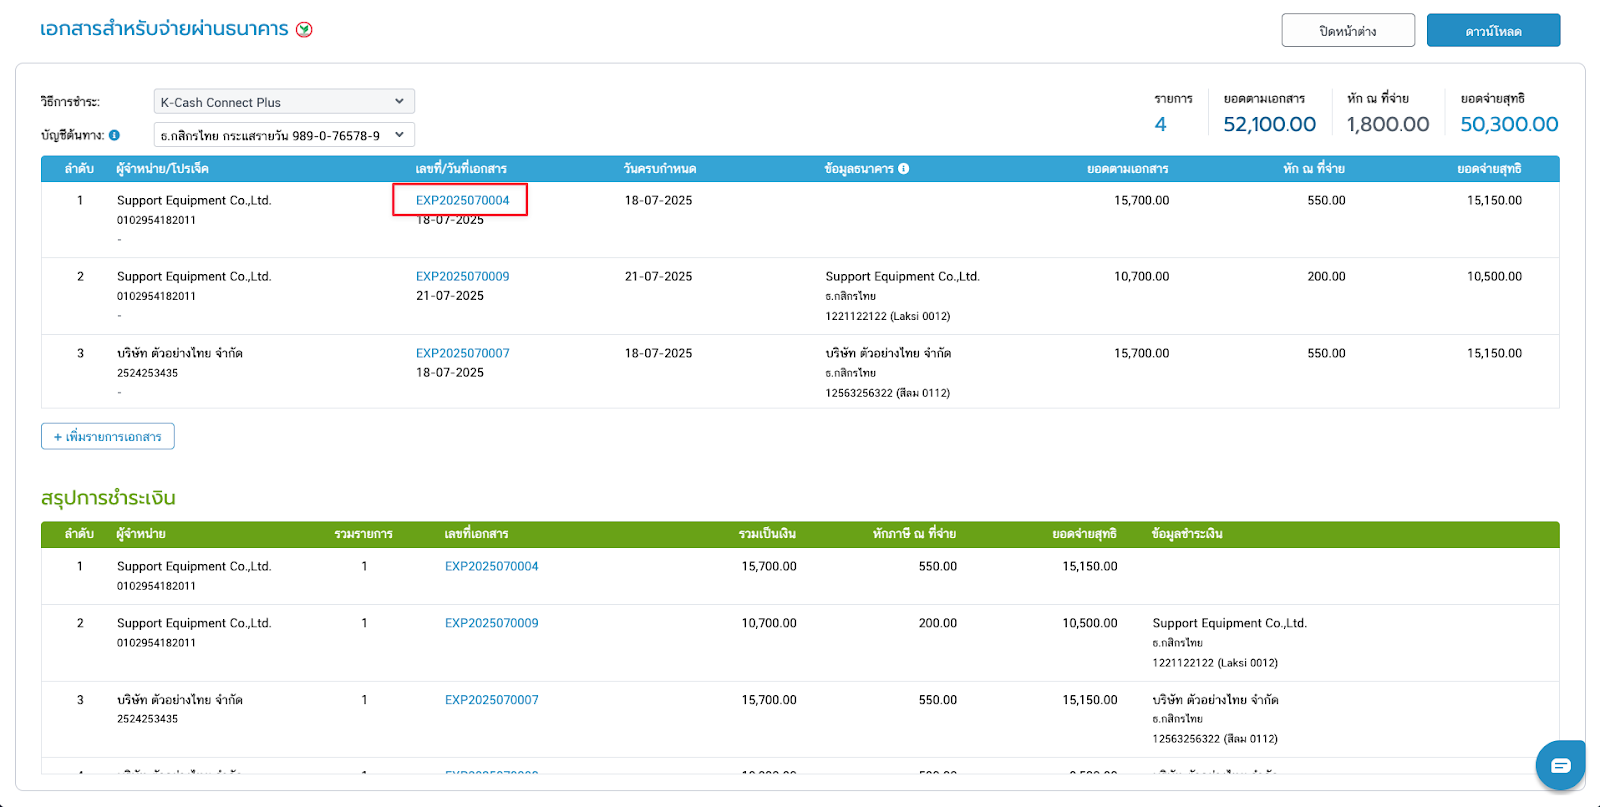Screen dimensions: 1600x807
Task: Click the bank logo icon beside page title
Action: pos(304,30)
